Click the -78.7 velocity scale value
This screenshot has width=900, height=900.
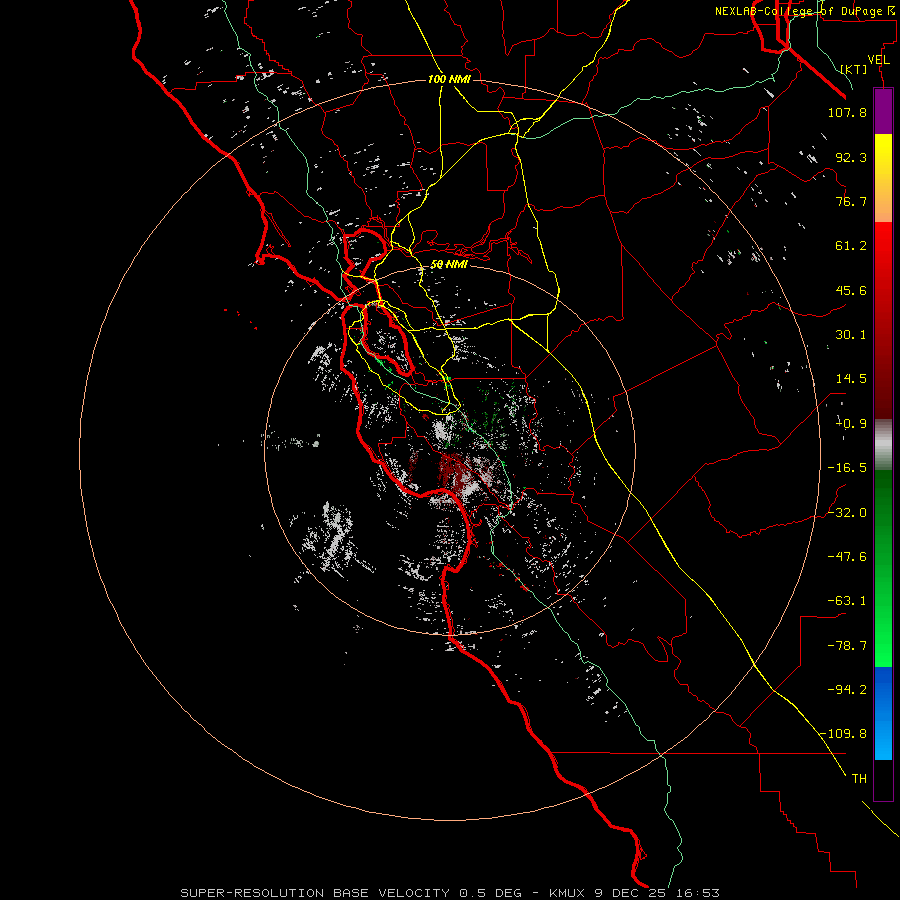(x=847, y=646)
